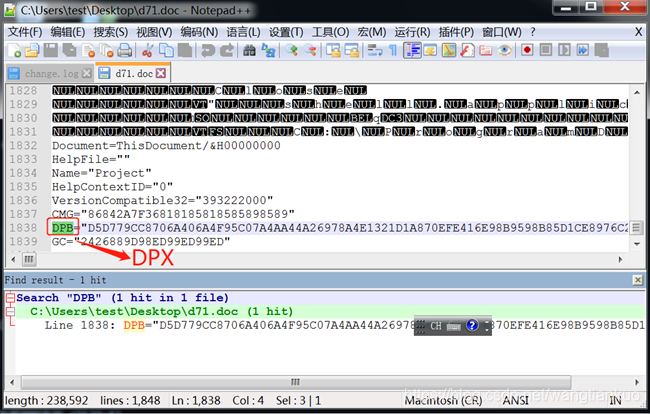Viewport: 650px width, 414px height.
Task: Create a new file with toolbar icon
Action: click(x=14, y=51)
